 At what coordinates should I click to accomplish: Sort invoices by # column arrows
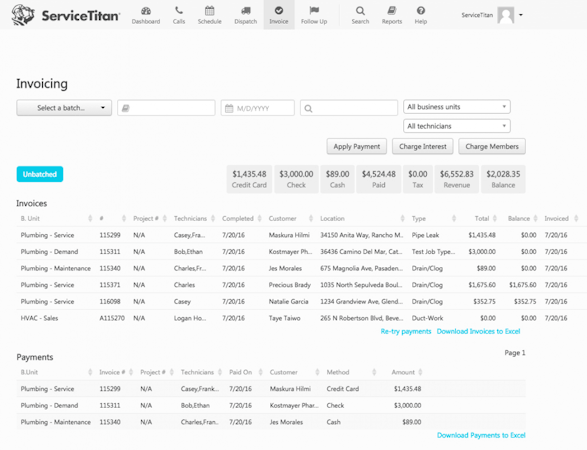124,218
